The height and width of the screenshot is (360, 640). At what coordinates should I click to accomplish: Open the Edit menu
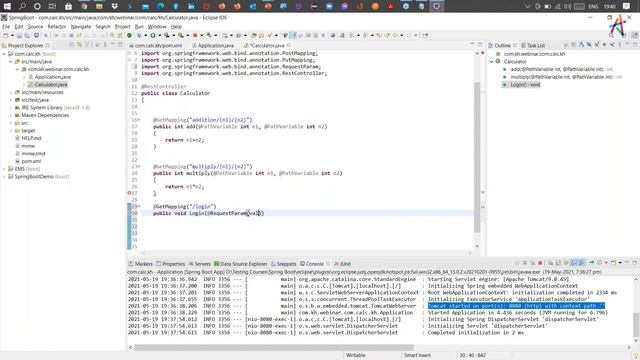pyautogui.click(x=19, y=27)
